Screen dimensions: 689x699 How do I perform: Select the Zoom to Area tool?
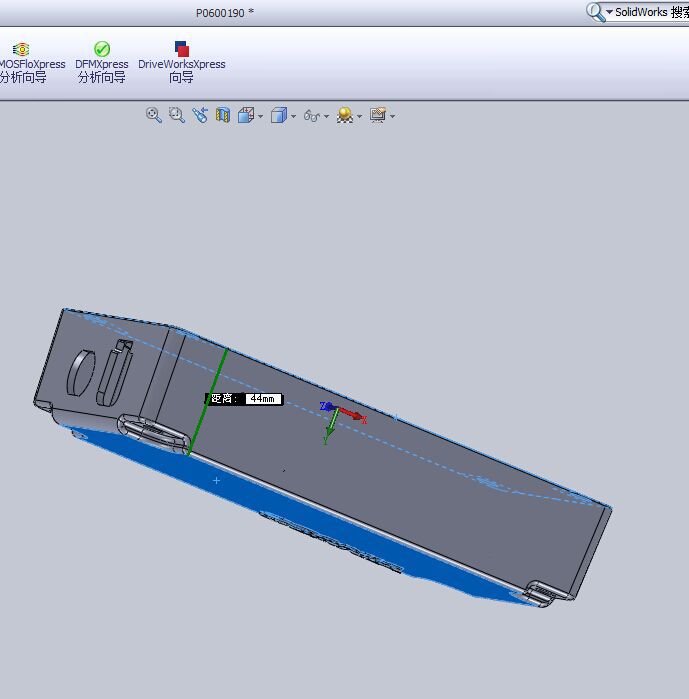pyautogui.click(x=177, y=115)
